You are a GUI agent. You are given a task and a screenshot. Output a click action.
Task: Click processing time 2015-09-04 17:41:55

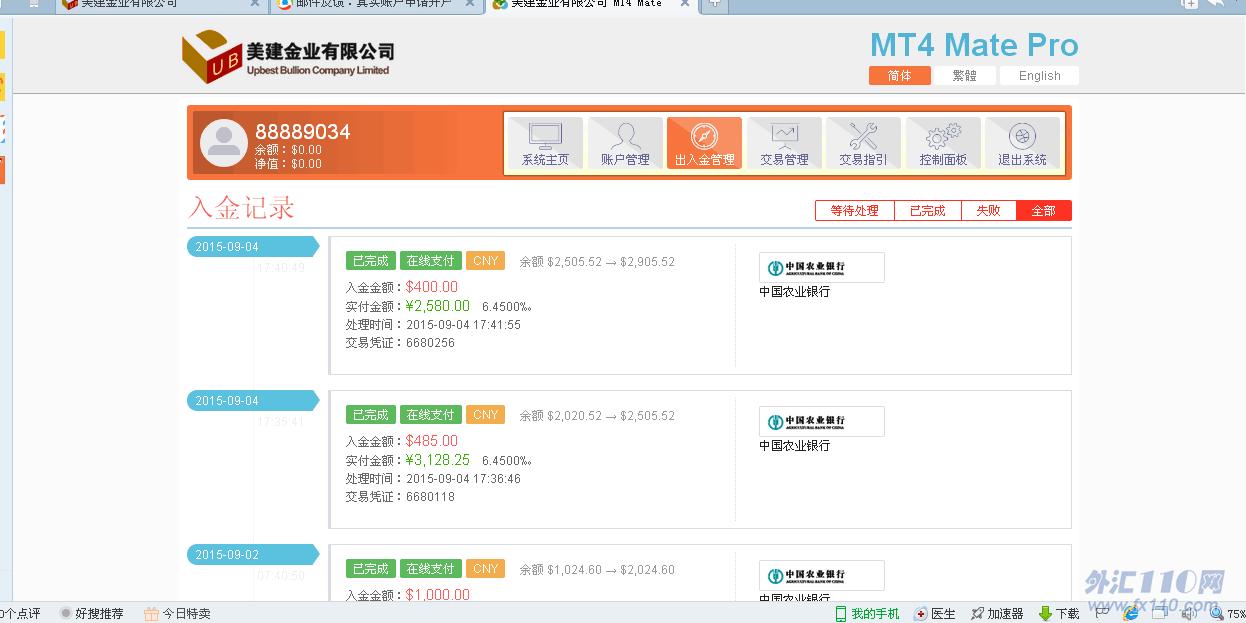[x=463, y=325]
